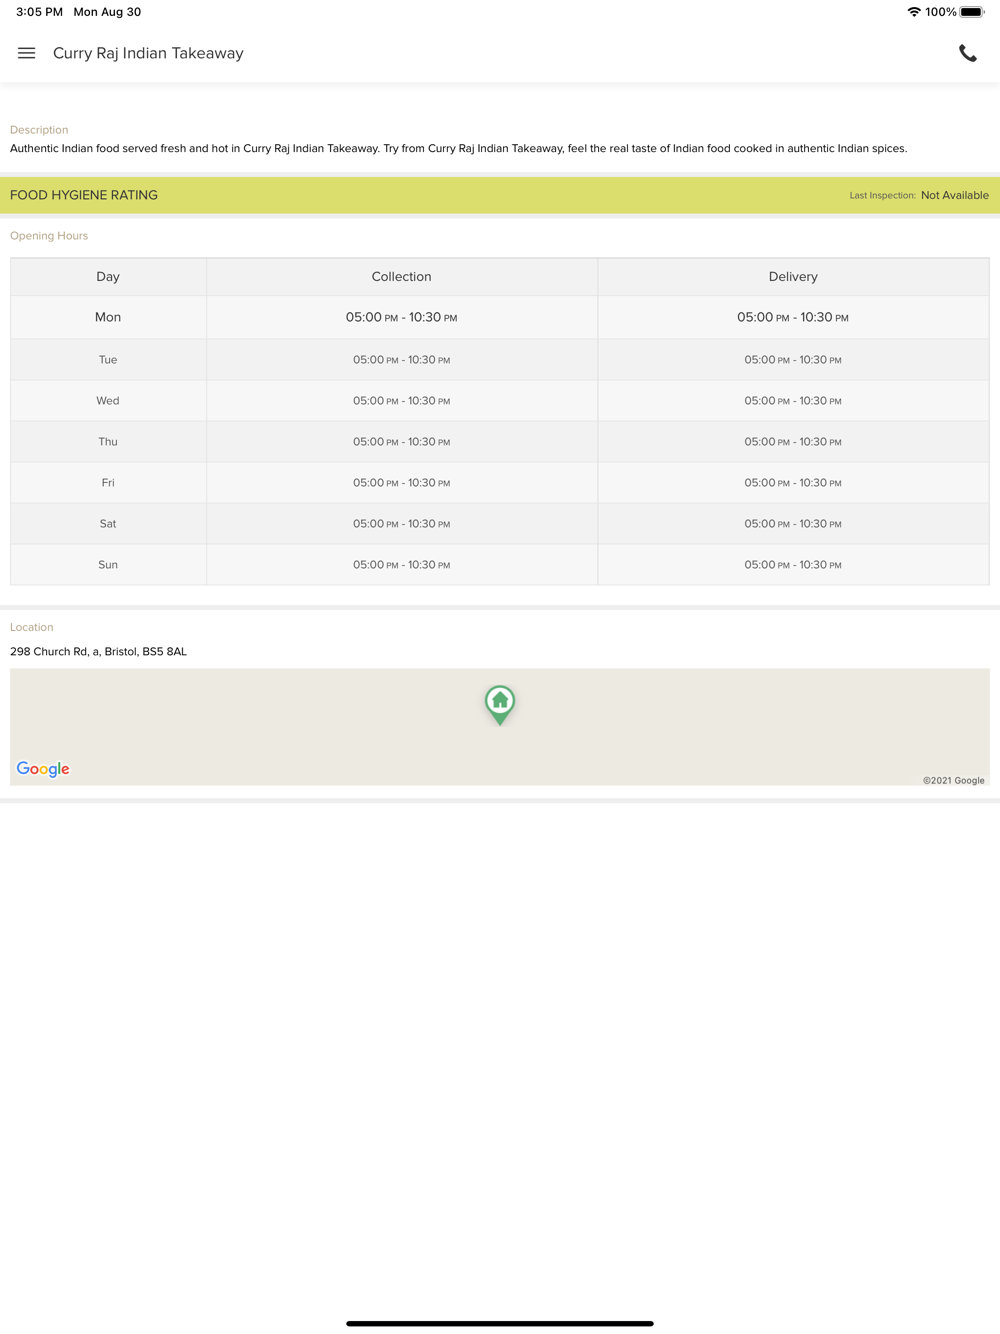Click Fri delivery hours cell
The width and height of the screenshot is (1000, 1334).
793,483
